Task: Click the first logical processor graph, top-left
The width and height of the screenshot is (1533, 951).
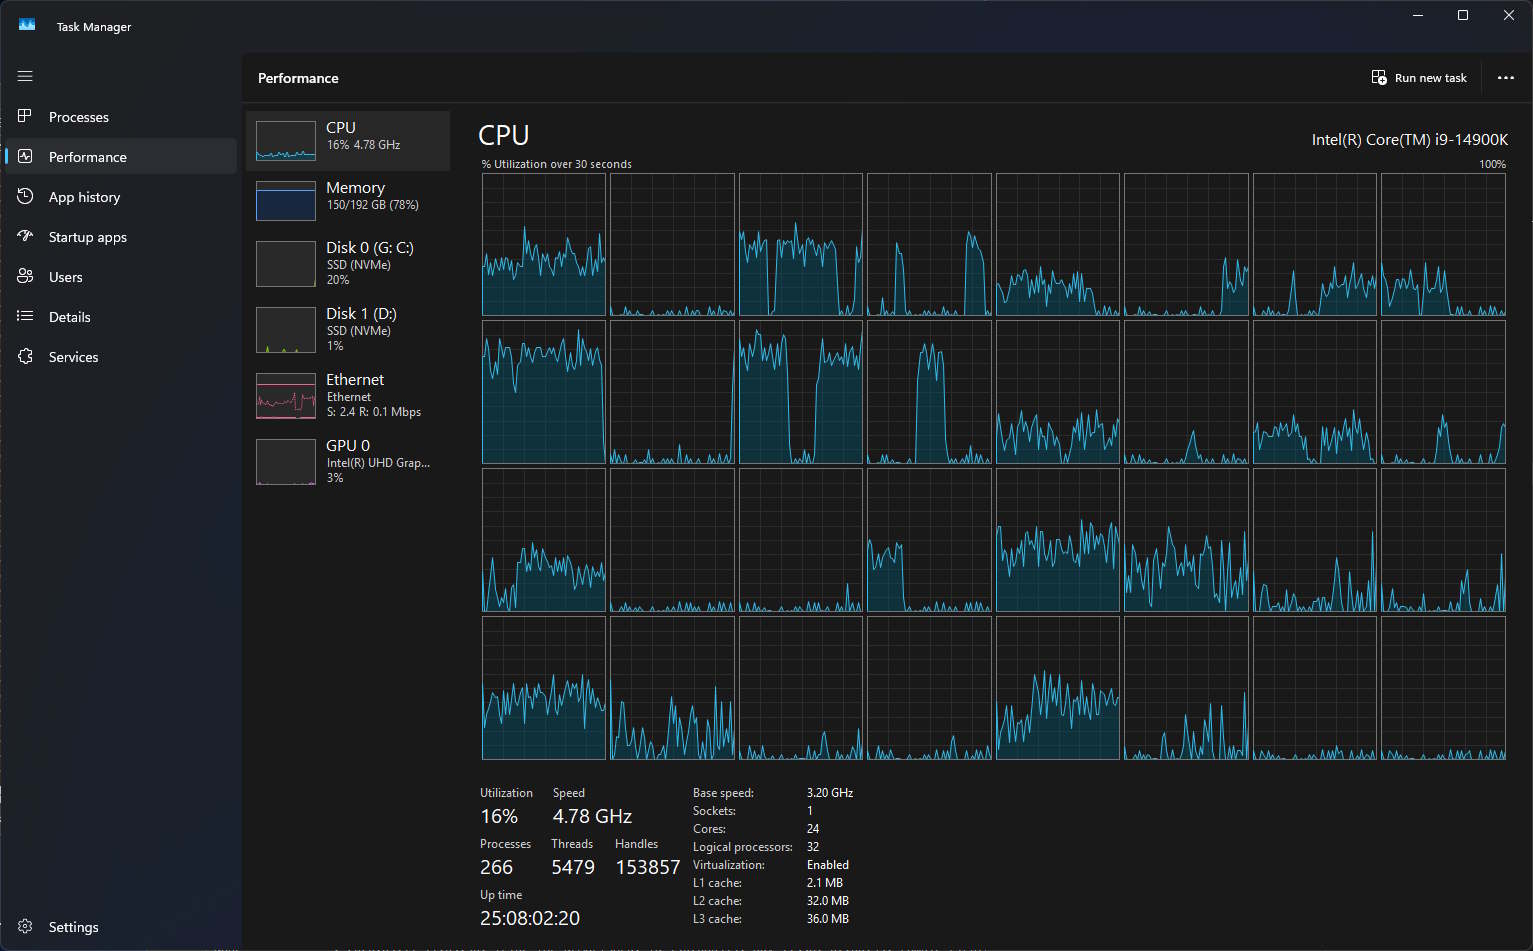Action: (544, 245)
